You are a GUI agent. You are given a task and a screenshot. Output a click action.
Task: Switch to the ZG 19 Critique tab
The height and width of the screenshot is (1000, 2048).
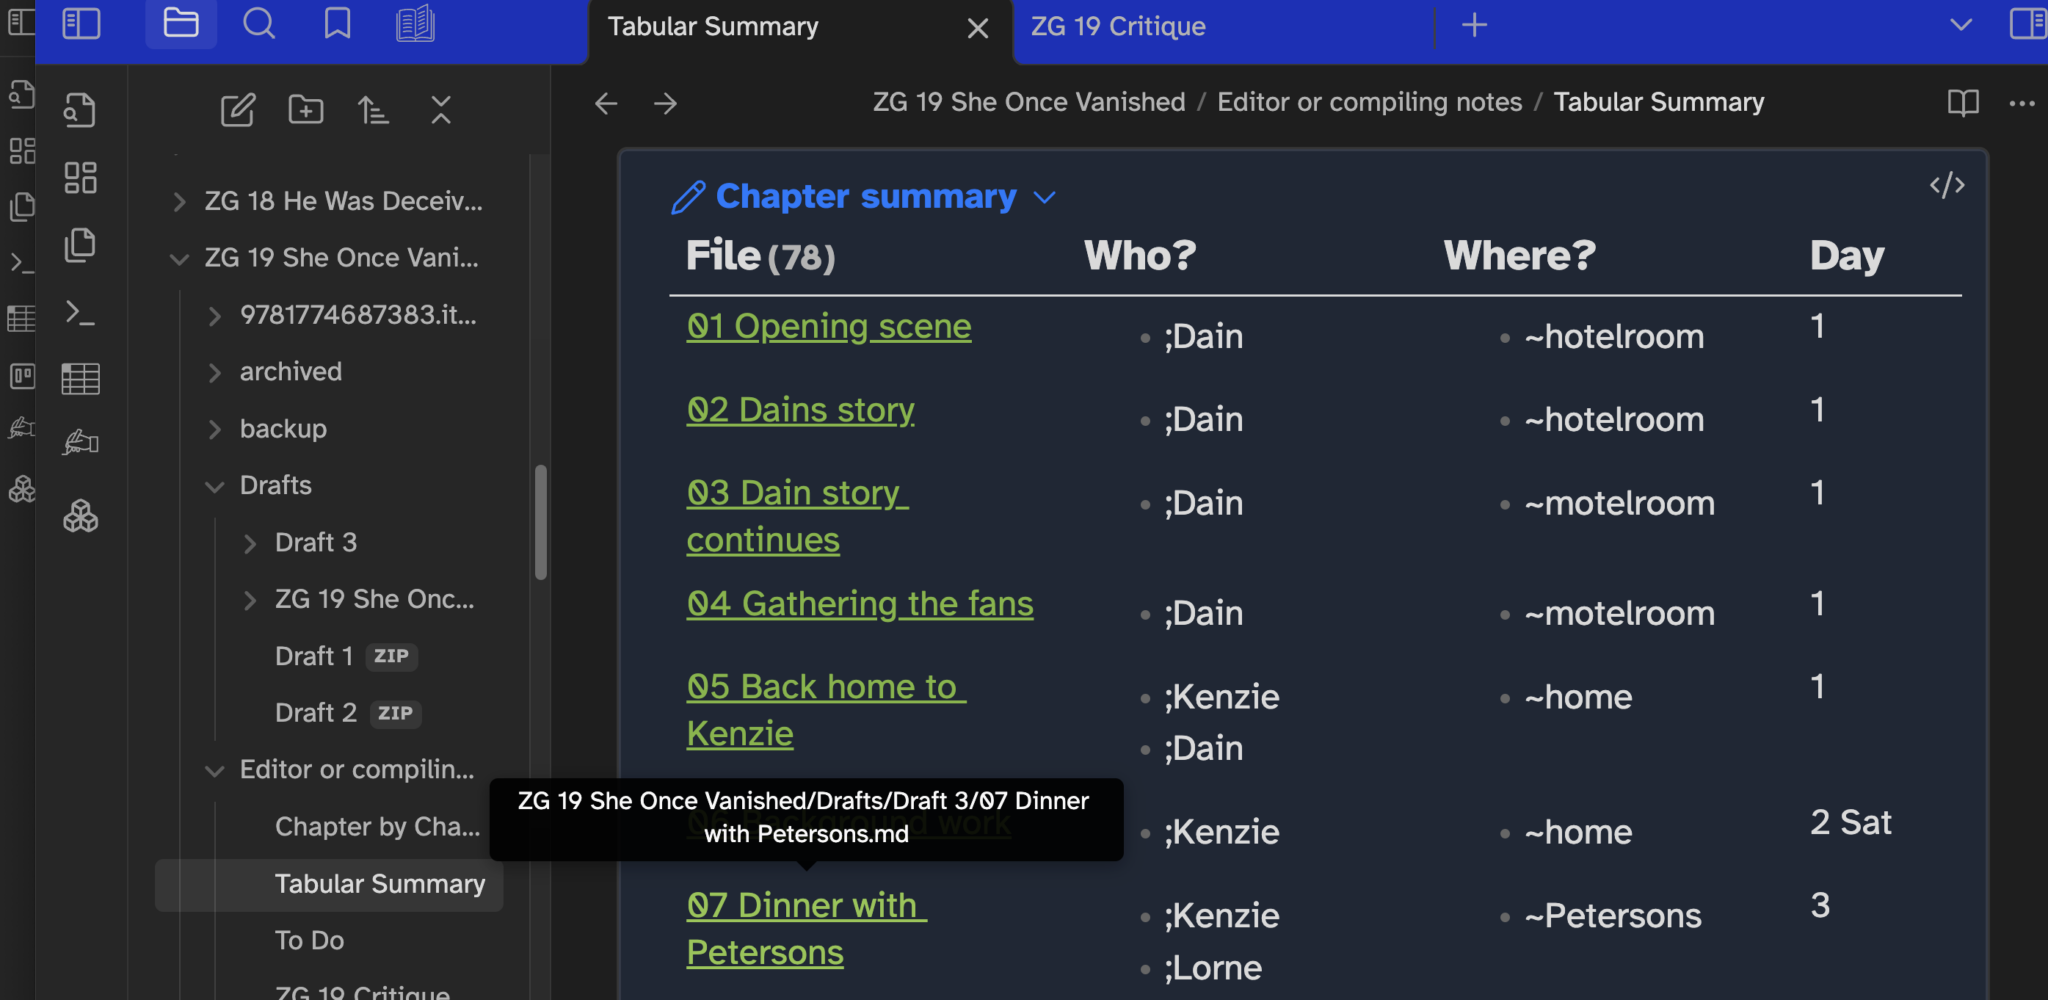point(1117,26)
